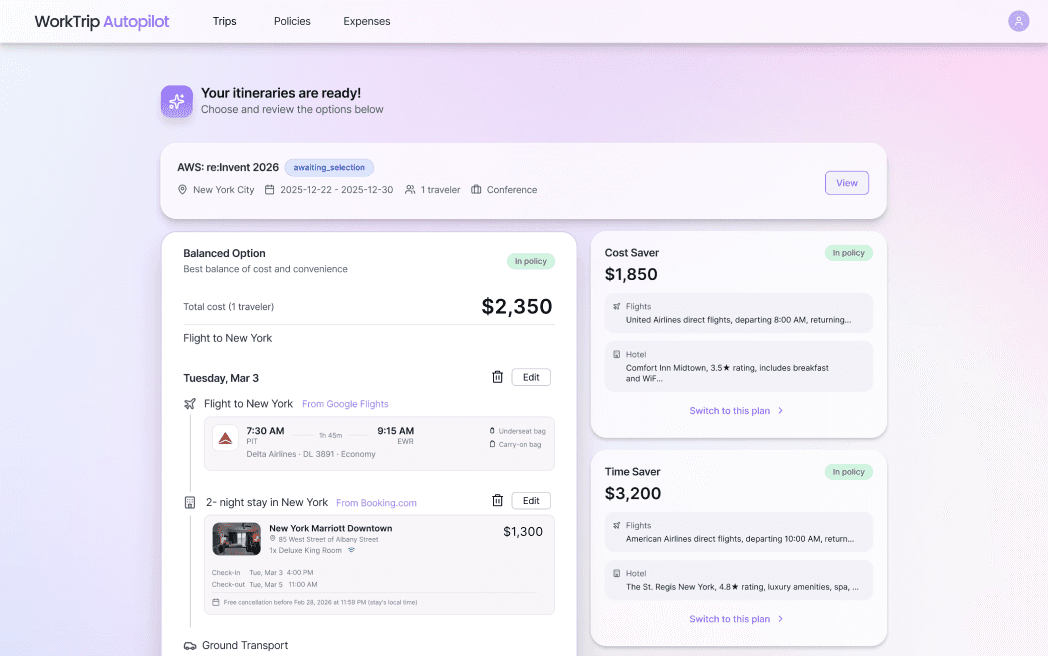Click the location pin icon beside New York City

click(182, 190)
